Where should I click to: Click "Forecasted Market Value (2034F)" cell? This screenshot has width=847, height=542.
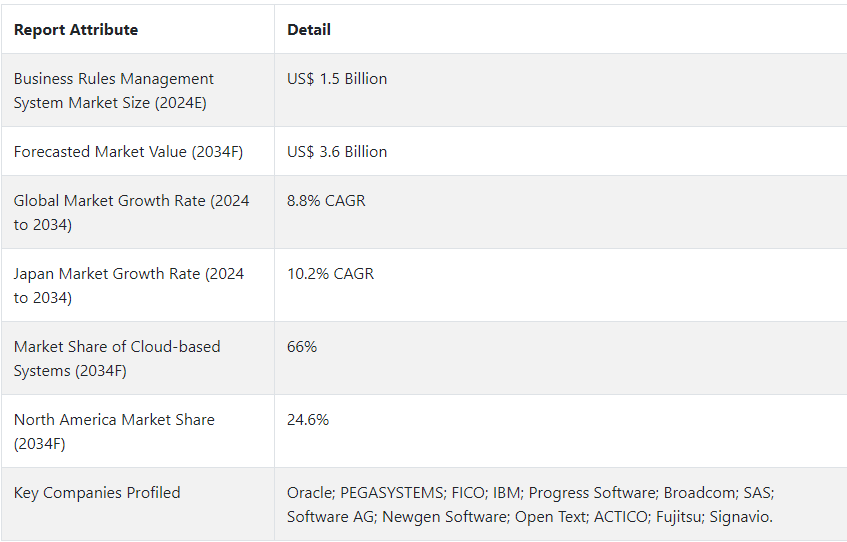pos(138,151)
